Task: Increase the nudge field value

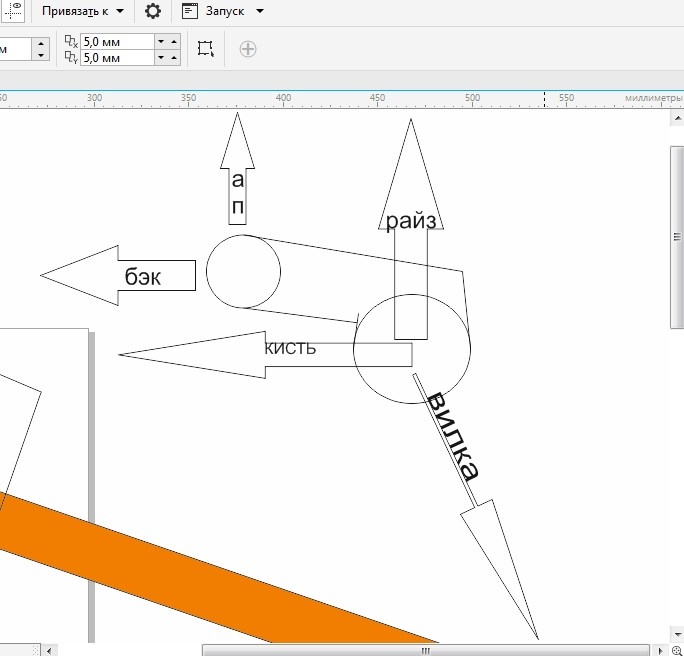Action: (41, 43)
